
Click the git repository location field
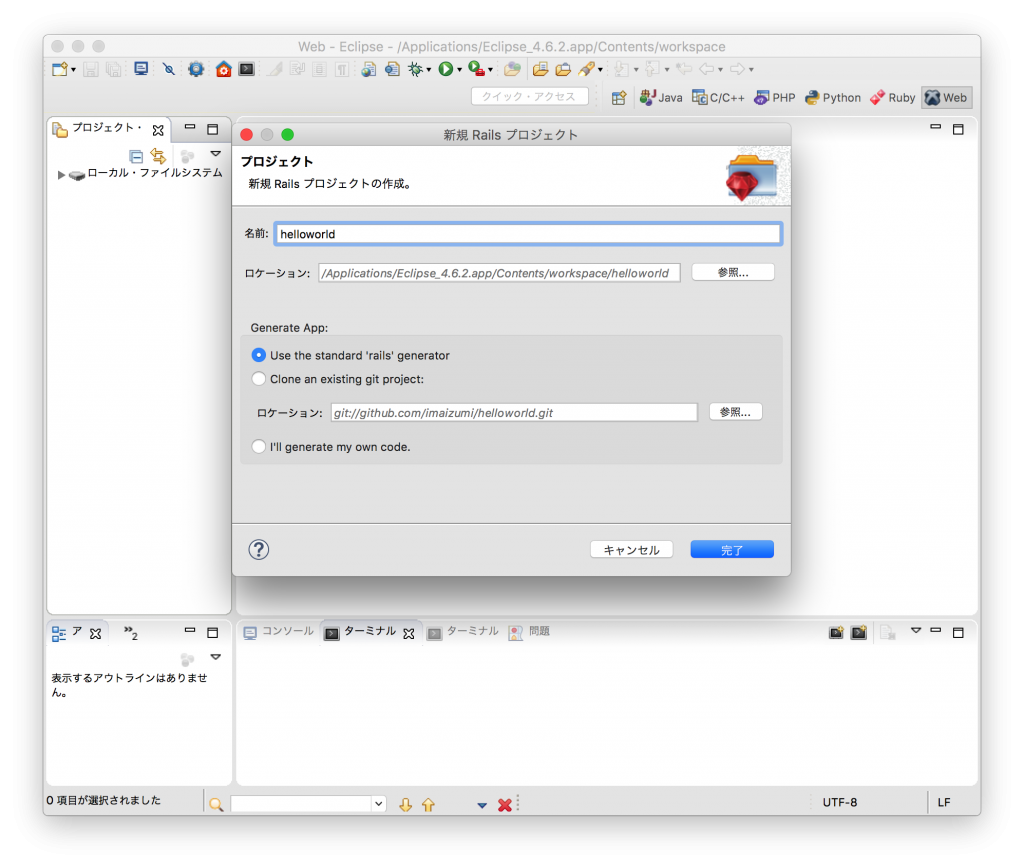point(514,413)
